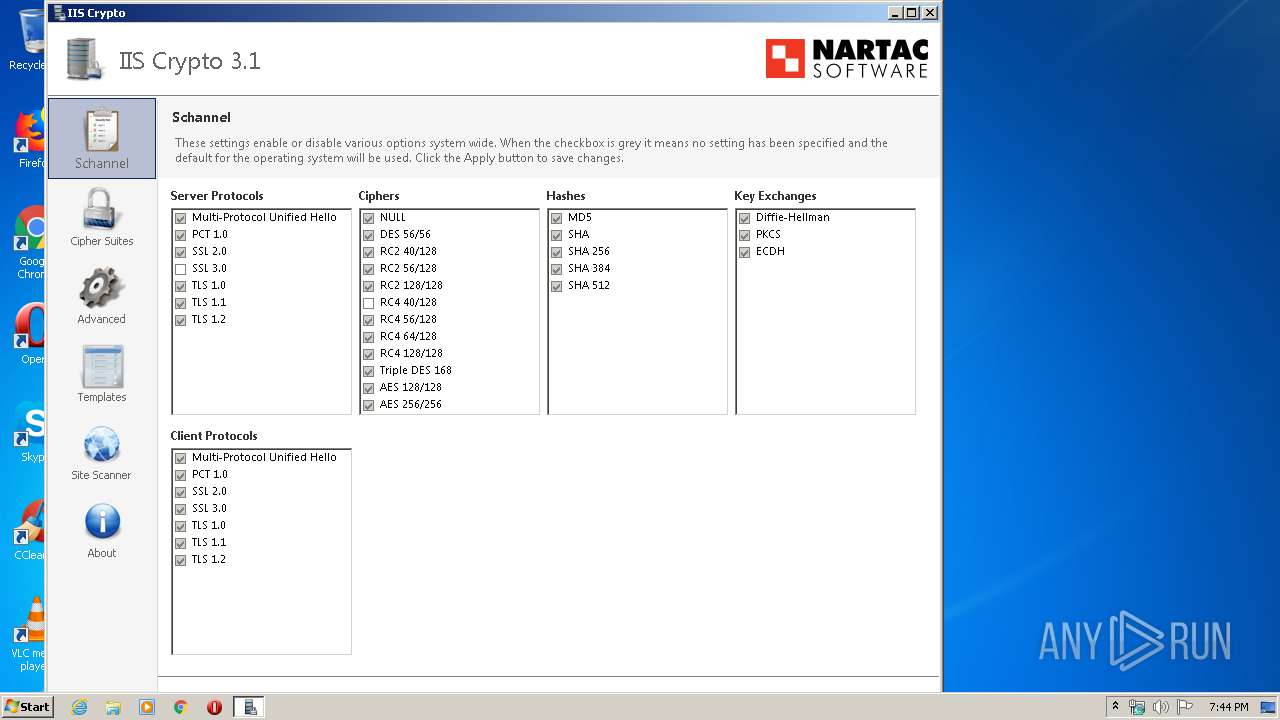Toggle the PKCS key exchange checkbox

point(745,235)
